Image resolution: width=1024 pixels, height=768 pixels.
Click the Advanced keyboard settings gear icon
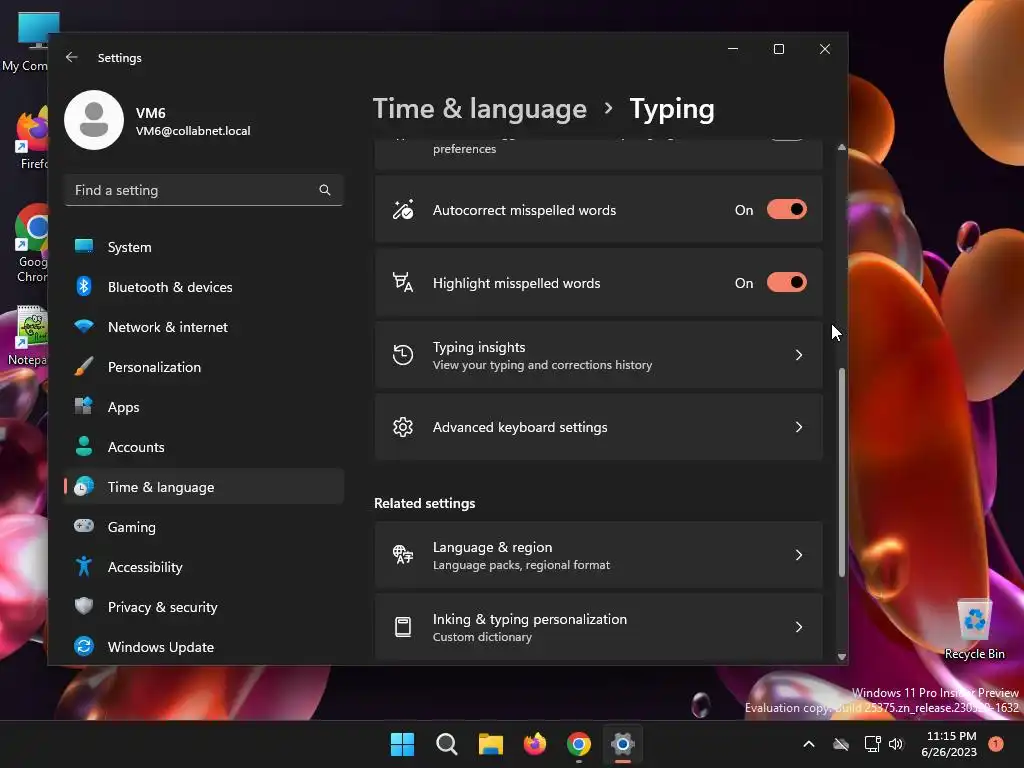pyautogui.click(x=403, y=427)
